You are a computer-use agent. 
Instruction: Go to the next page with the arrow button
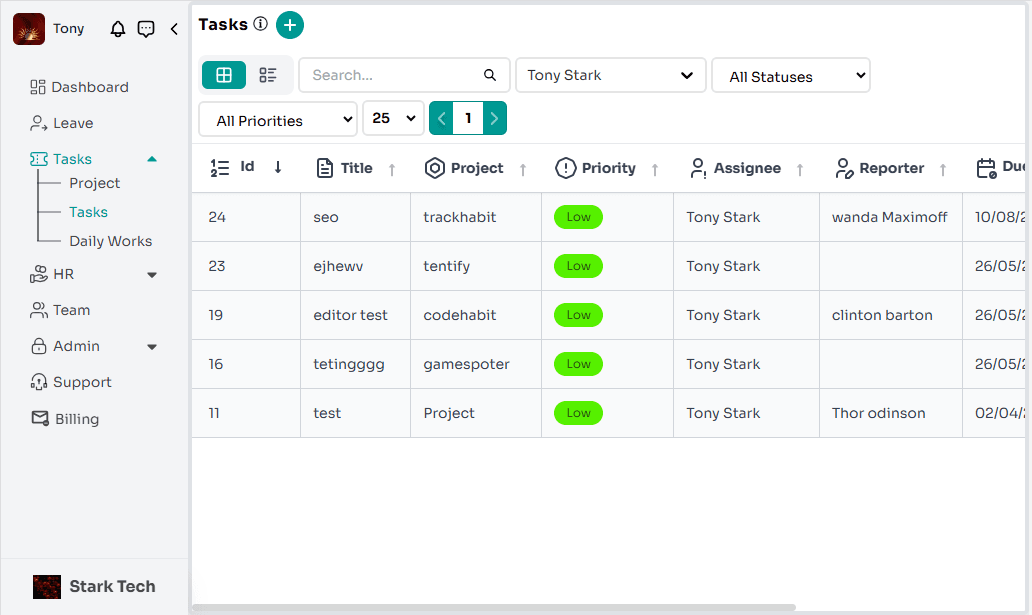494,117
